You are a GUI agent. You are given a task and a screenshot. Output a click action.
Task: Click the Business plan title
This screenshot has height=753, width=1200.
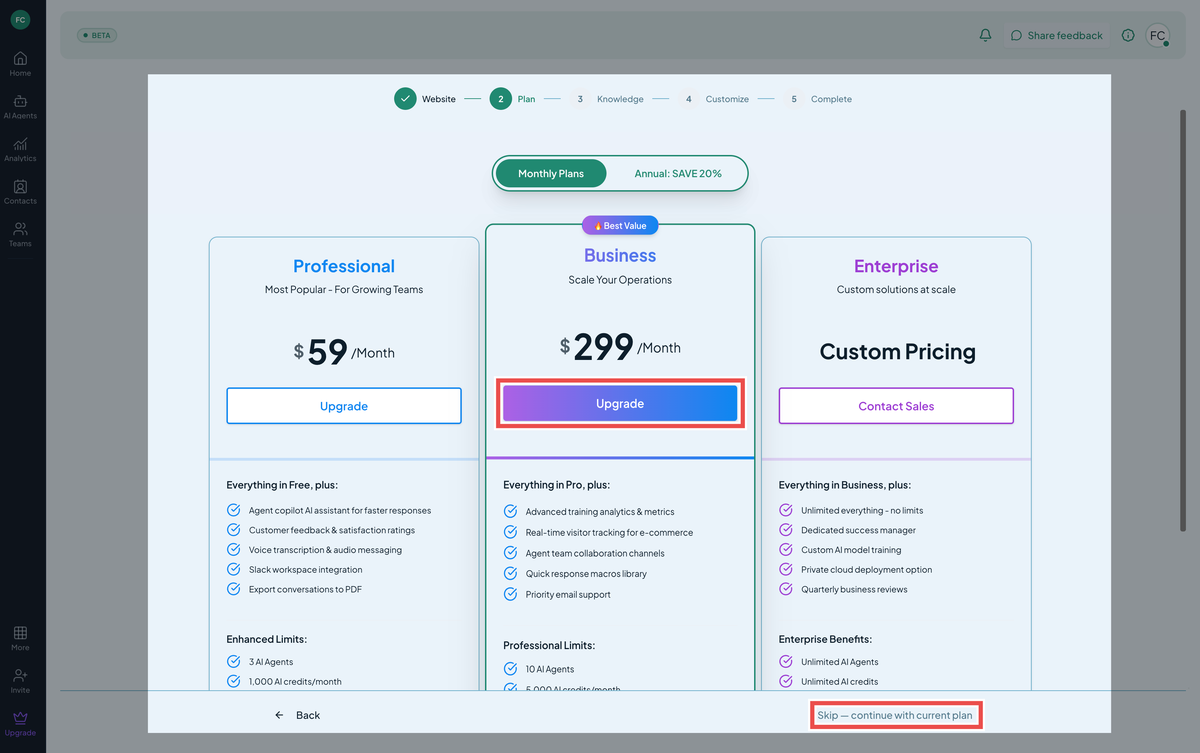(x=620, y=256)
